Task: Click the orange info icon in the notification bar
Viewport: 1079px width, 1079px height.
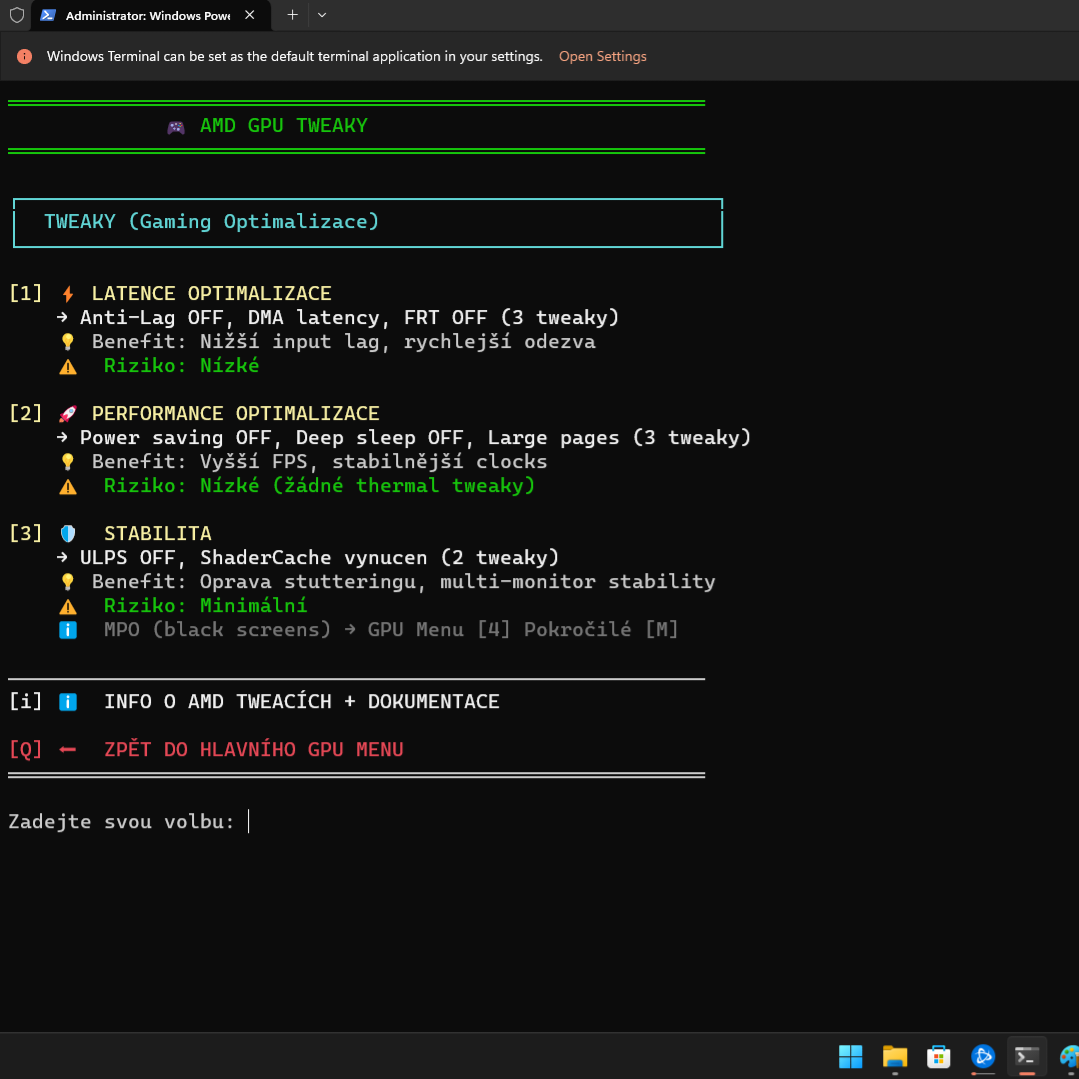Action: coord(25,57)
